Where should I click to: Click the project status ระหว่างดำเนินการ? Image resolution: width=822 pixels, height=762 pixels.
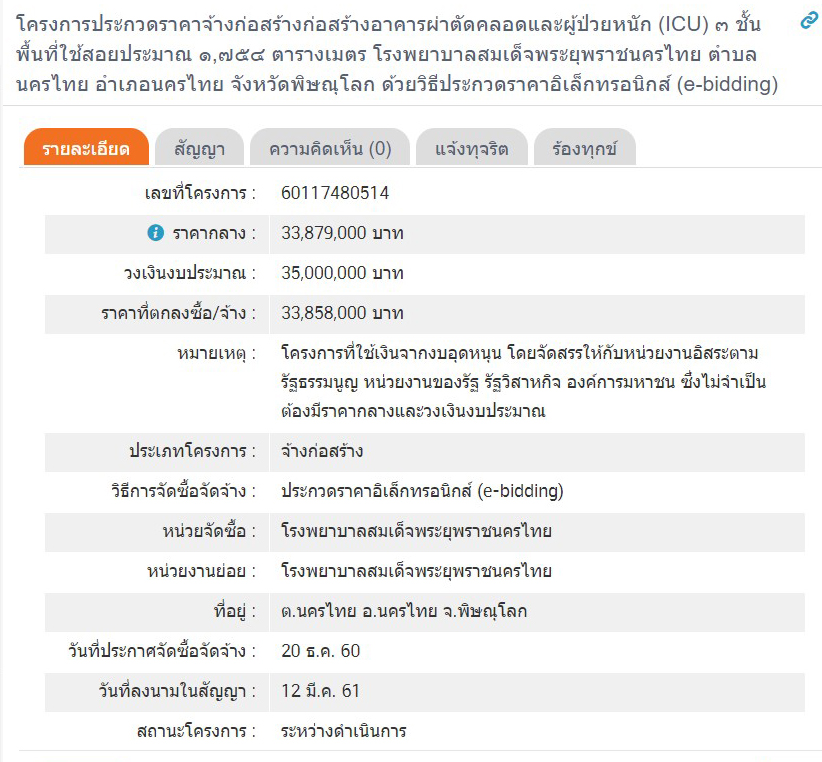point(344,731)
